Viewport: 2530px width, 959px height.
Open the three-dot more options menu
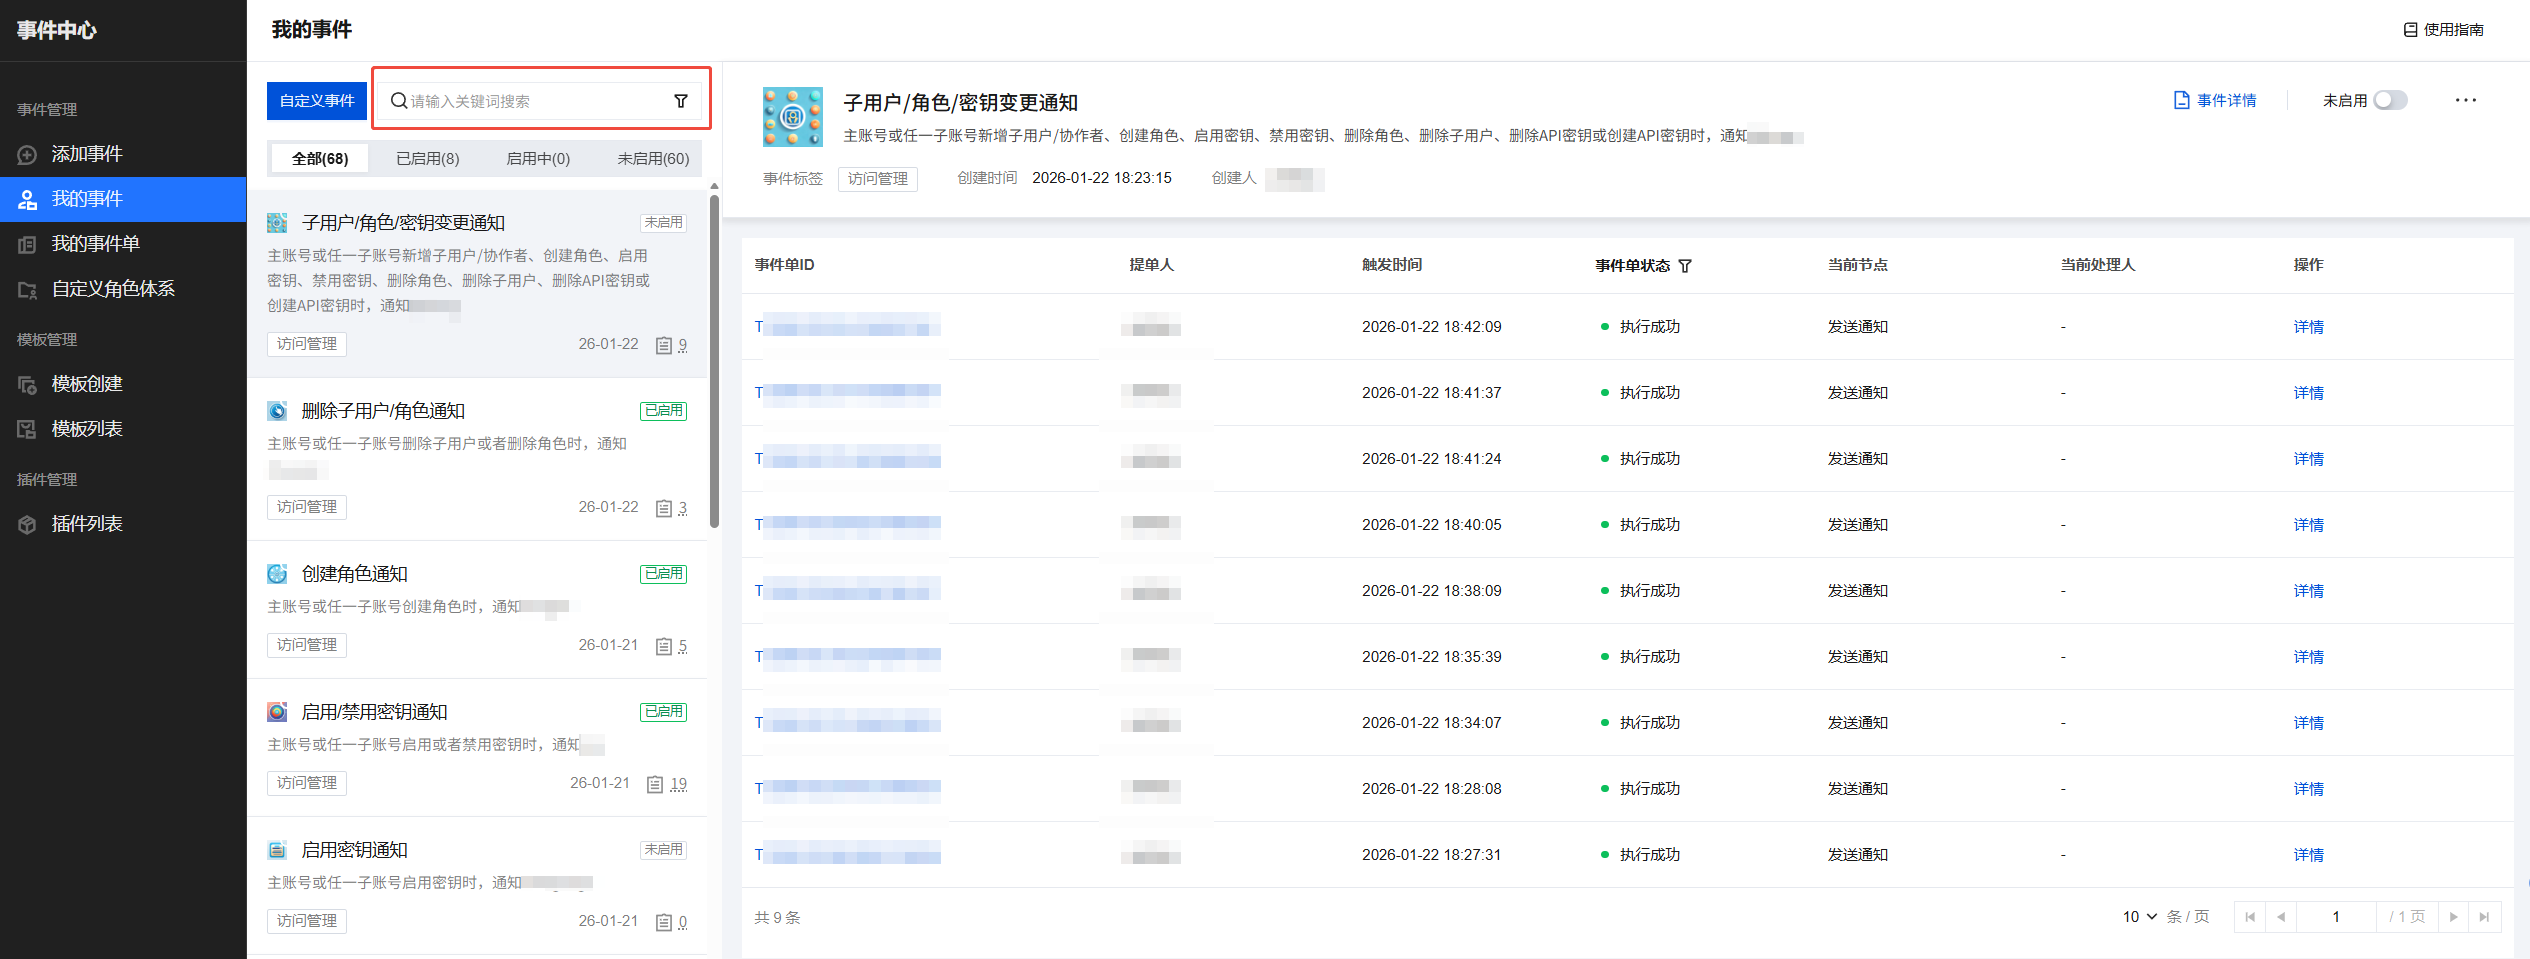coord(2465,100)
